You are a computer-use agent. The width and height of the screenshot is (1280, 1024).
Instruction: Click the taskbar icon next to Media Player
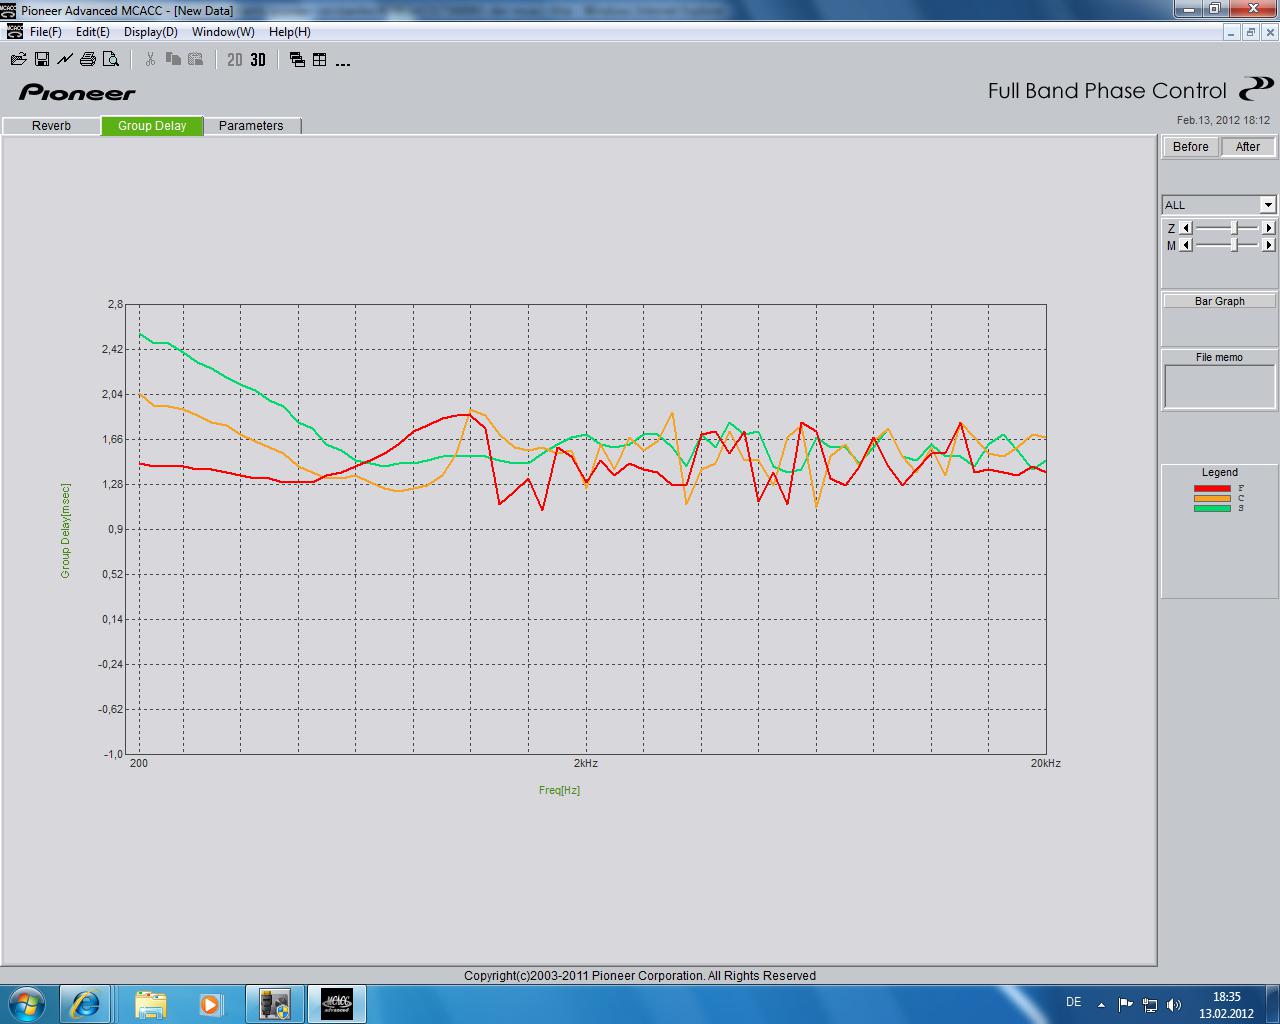[274, 1003]
